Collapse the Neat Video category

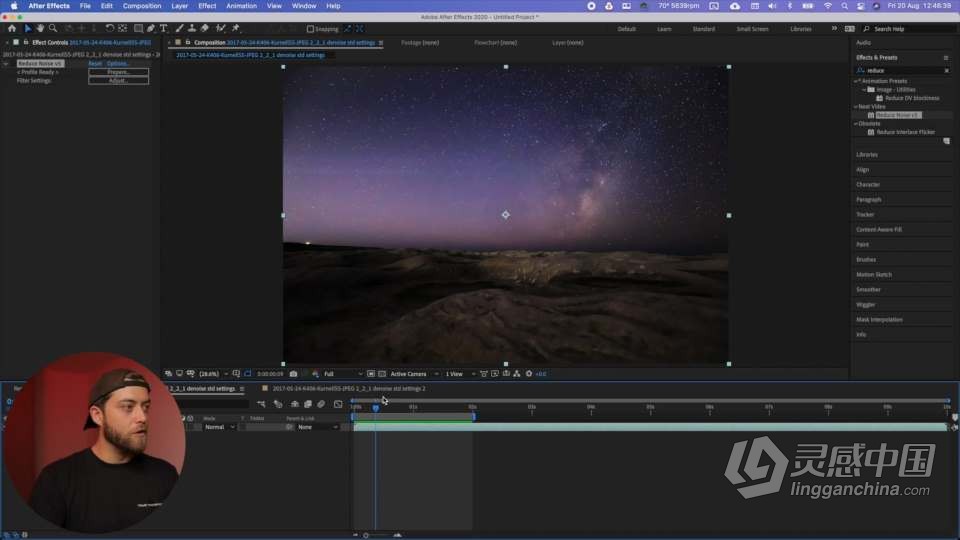856,107
